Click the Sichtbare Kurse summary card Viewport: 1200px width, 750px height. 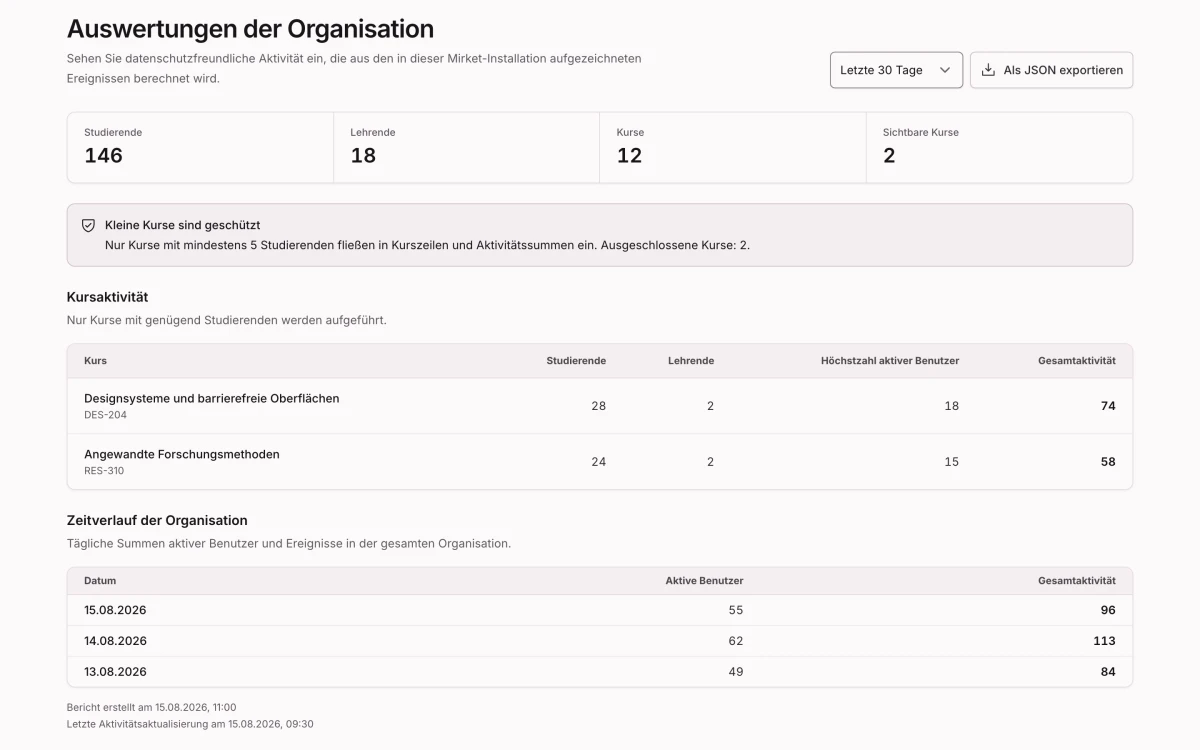click(x=999, y=147)
